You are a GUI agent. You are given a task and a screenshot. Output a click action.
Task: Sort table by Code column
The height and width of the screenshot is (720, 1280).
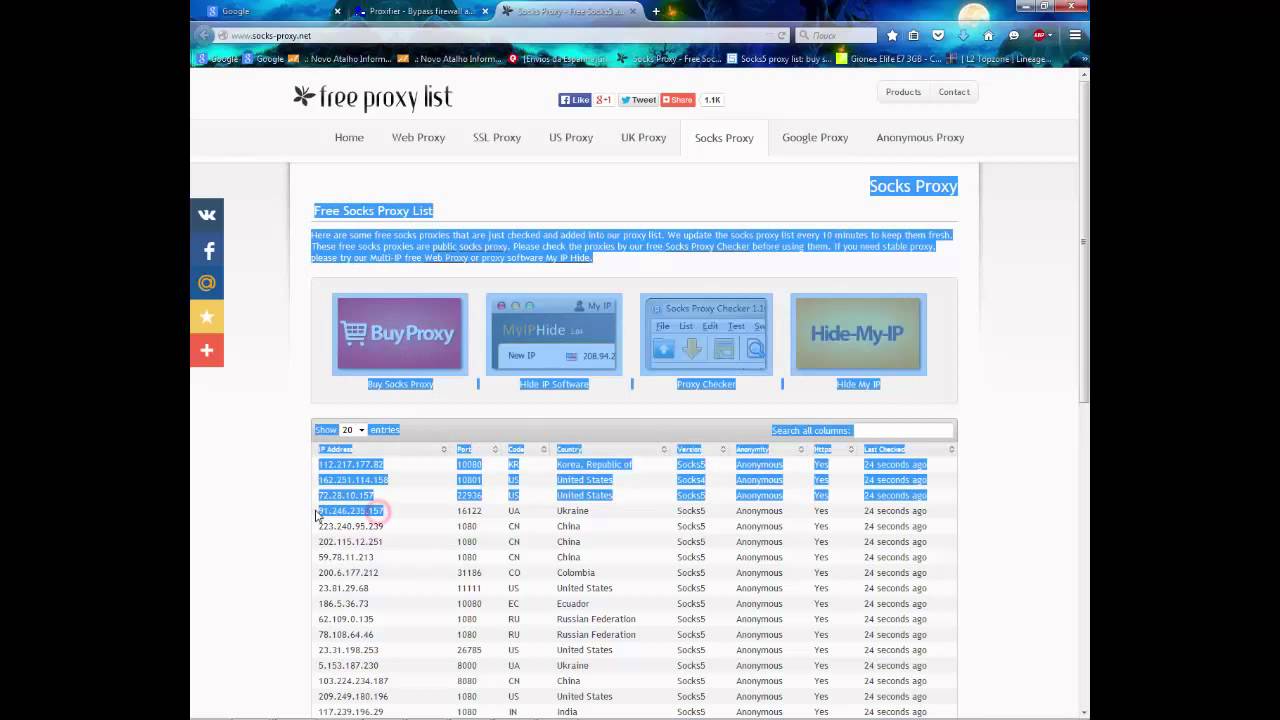click(527, 449)
